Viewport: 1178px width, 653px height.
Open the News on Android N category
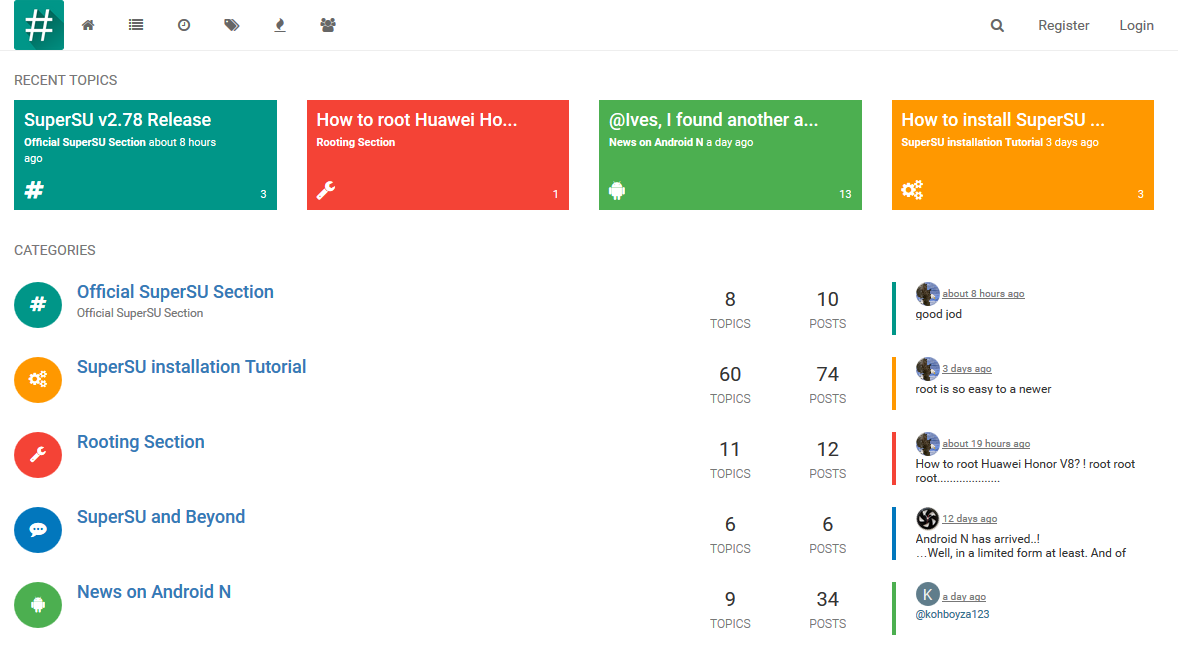[154, 592]
